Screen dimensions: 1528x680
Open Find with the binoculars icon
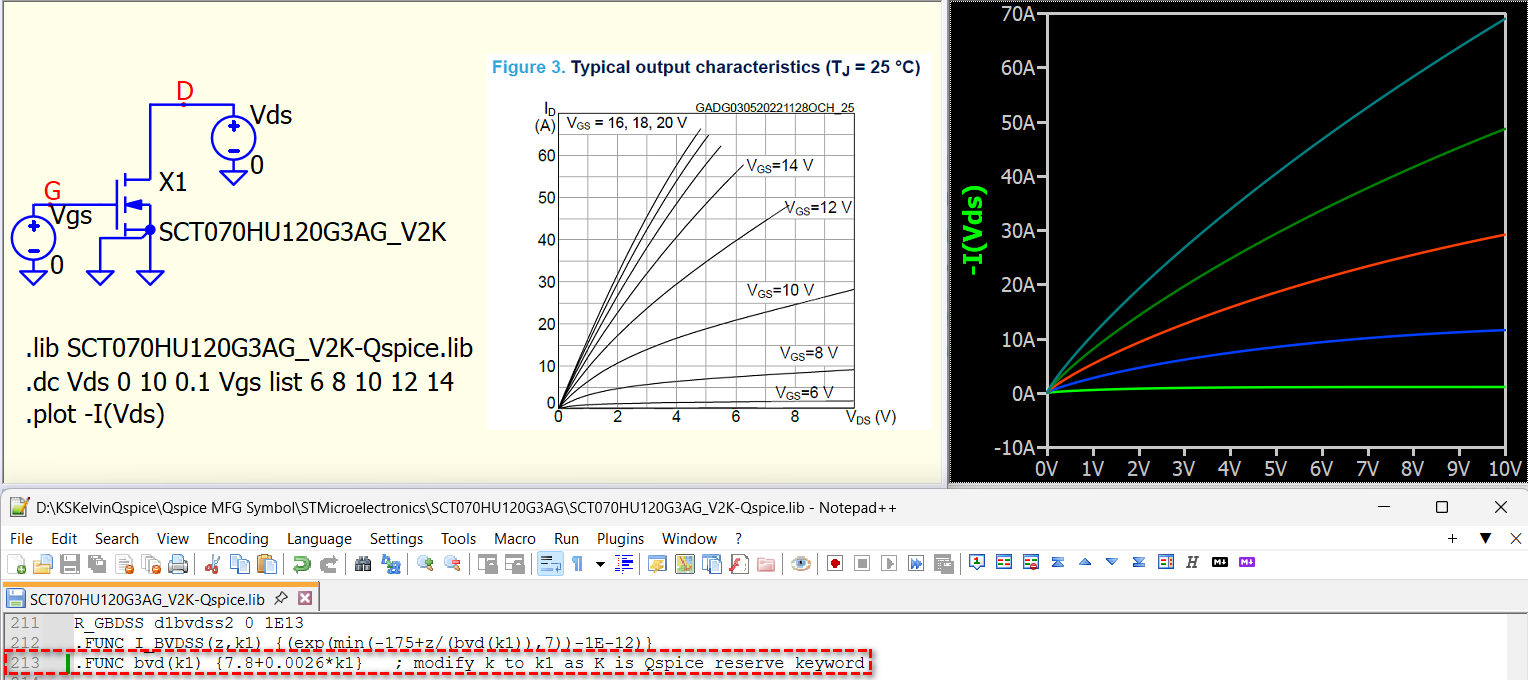[x=363, y=564]
